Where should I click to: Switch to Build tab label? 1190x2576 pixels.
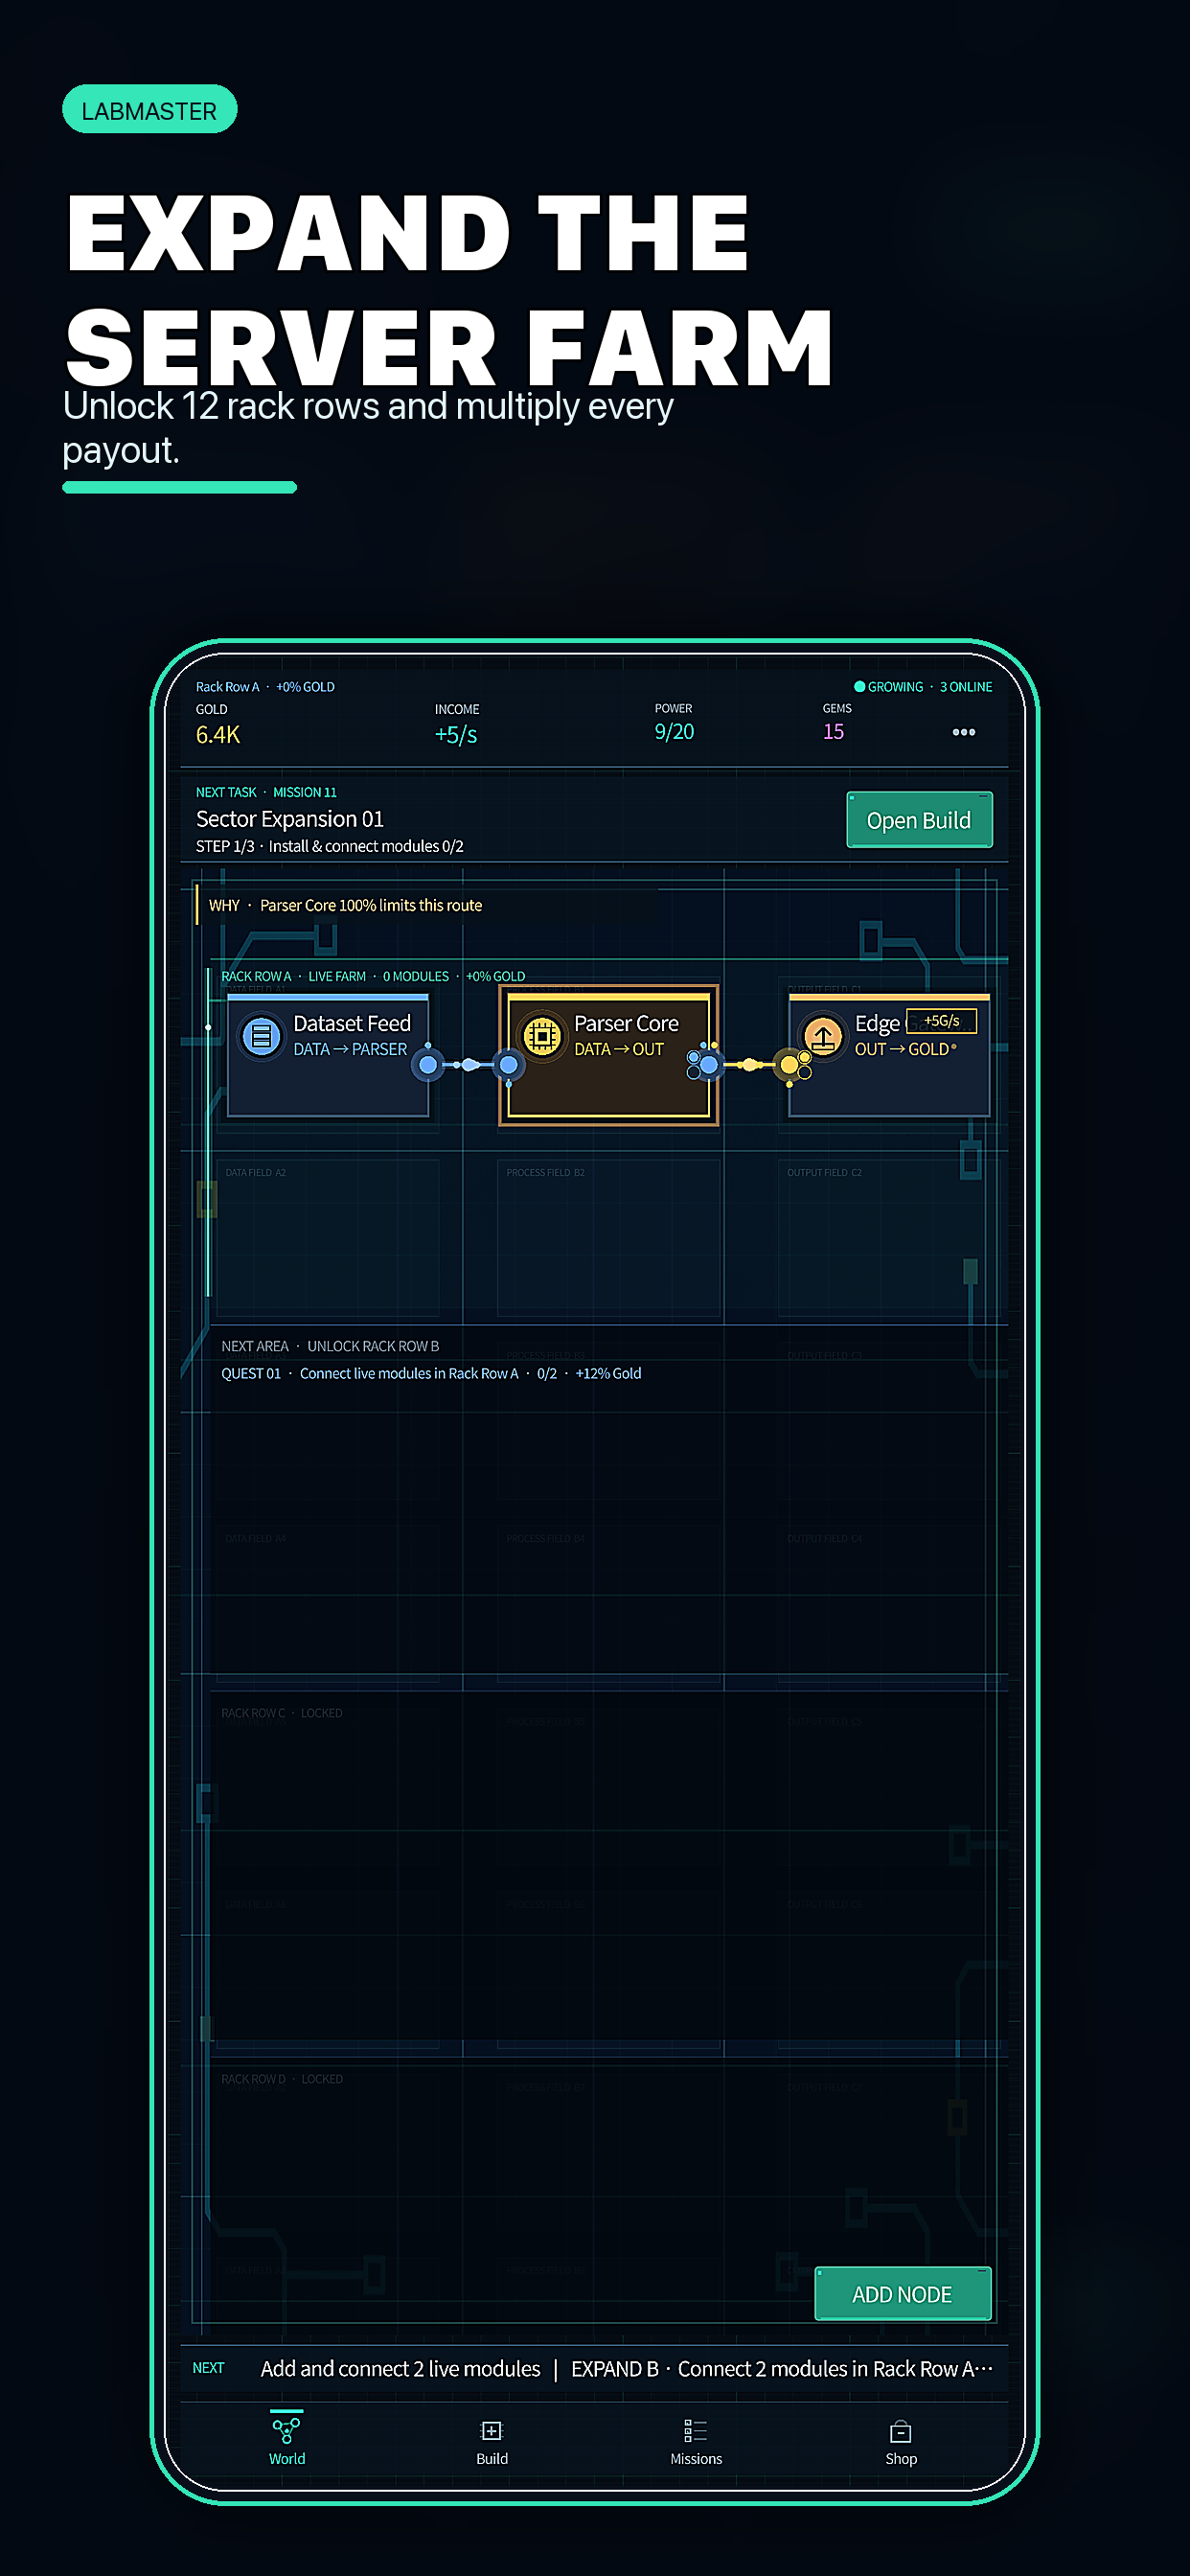[491, 2458]
